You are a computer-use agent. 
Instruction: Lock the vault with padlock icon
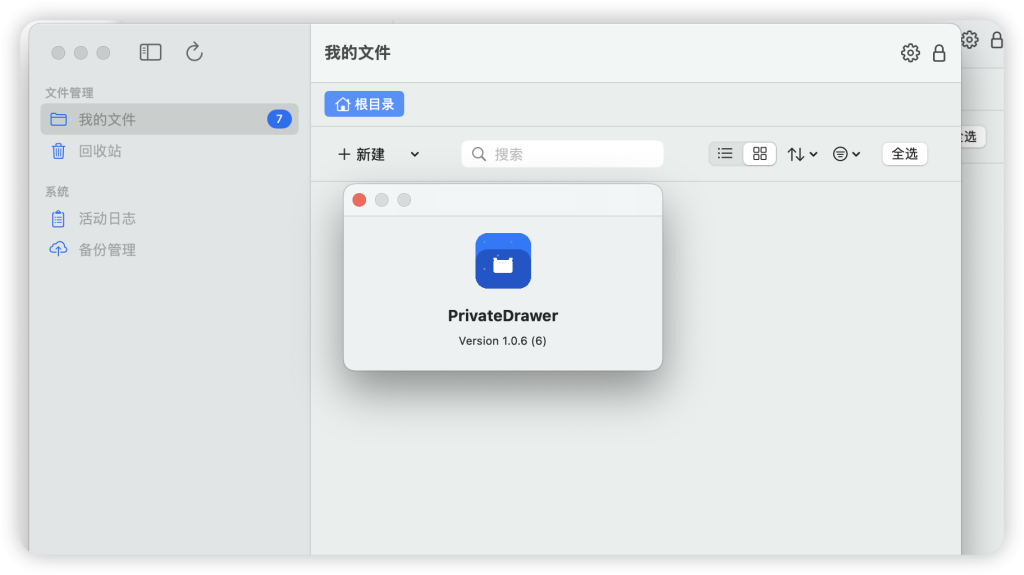point(939,53)
